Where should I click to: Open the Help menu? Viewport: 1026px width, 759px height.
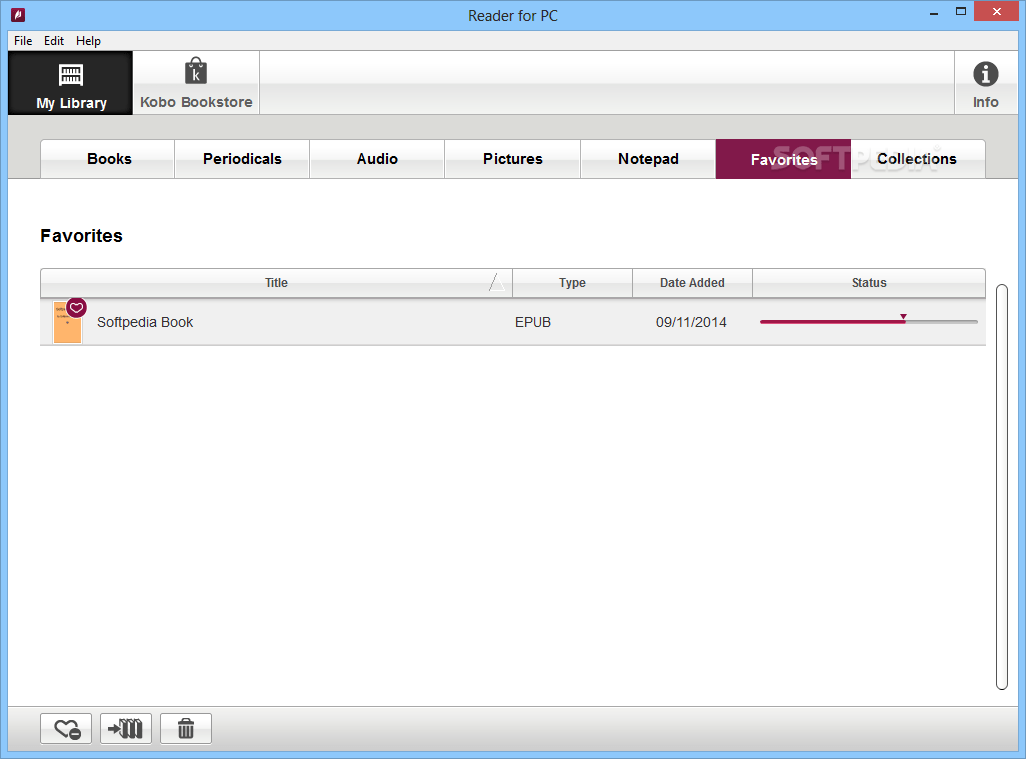[88, 41]
